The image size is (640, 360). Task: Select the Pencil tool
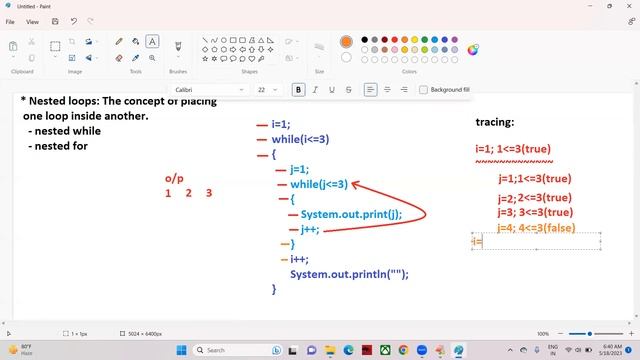pyautogui.click(x=119, y=41)
